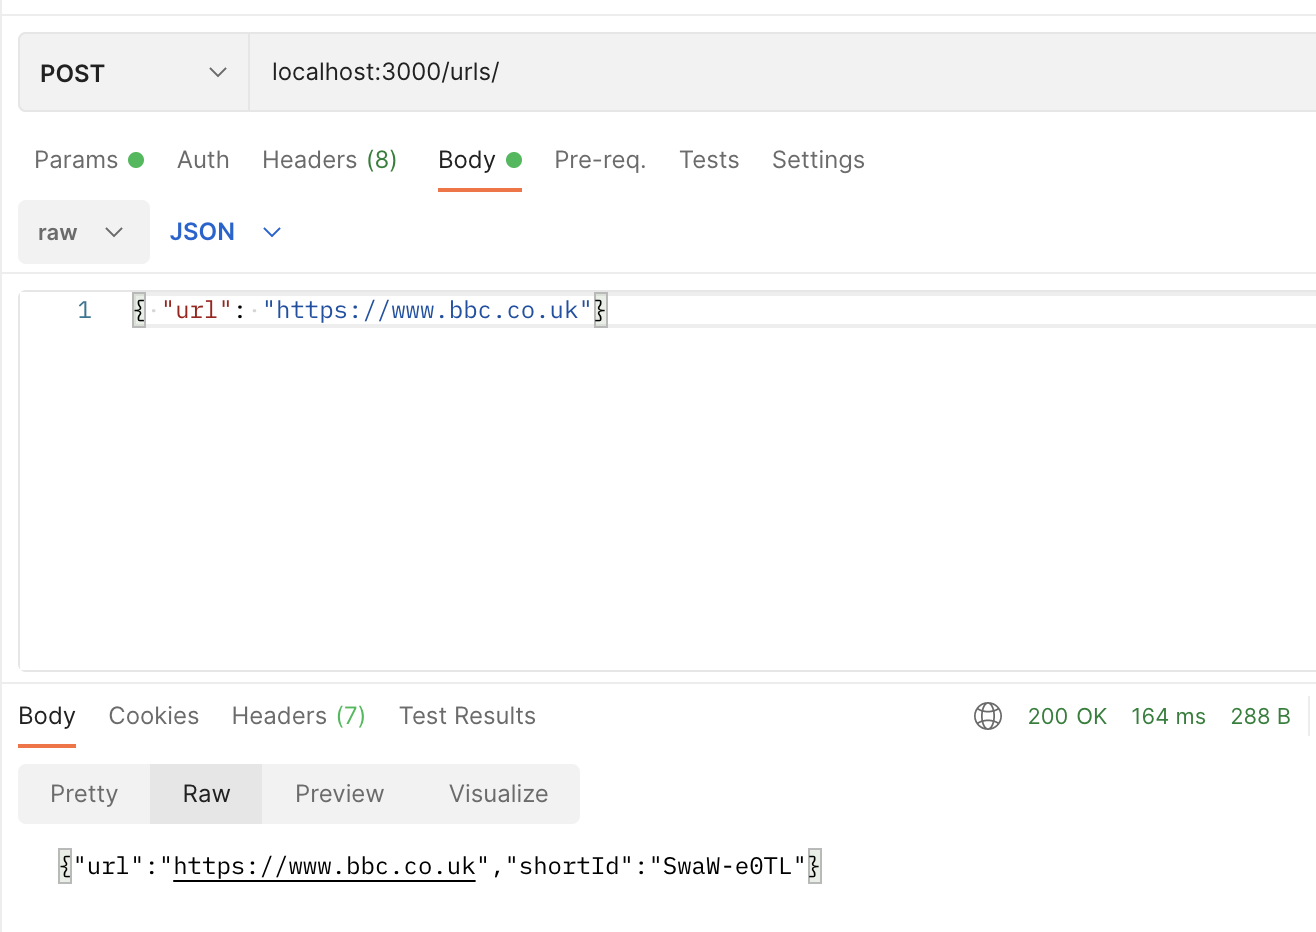The width and height of the screenshot is (1316, 932).
Task: Switch to the Headers (8) request tab
Action: point(330,159)
